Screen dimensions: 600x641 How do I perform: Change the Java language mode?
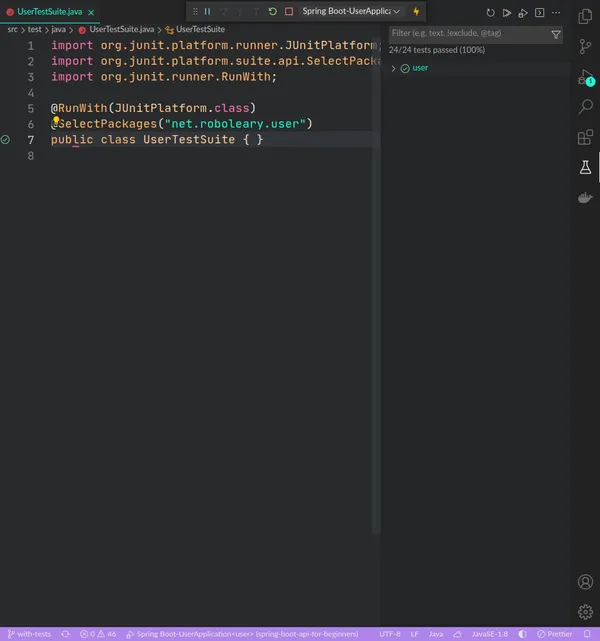pos(436,634)
